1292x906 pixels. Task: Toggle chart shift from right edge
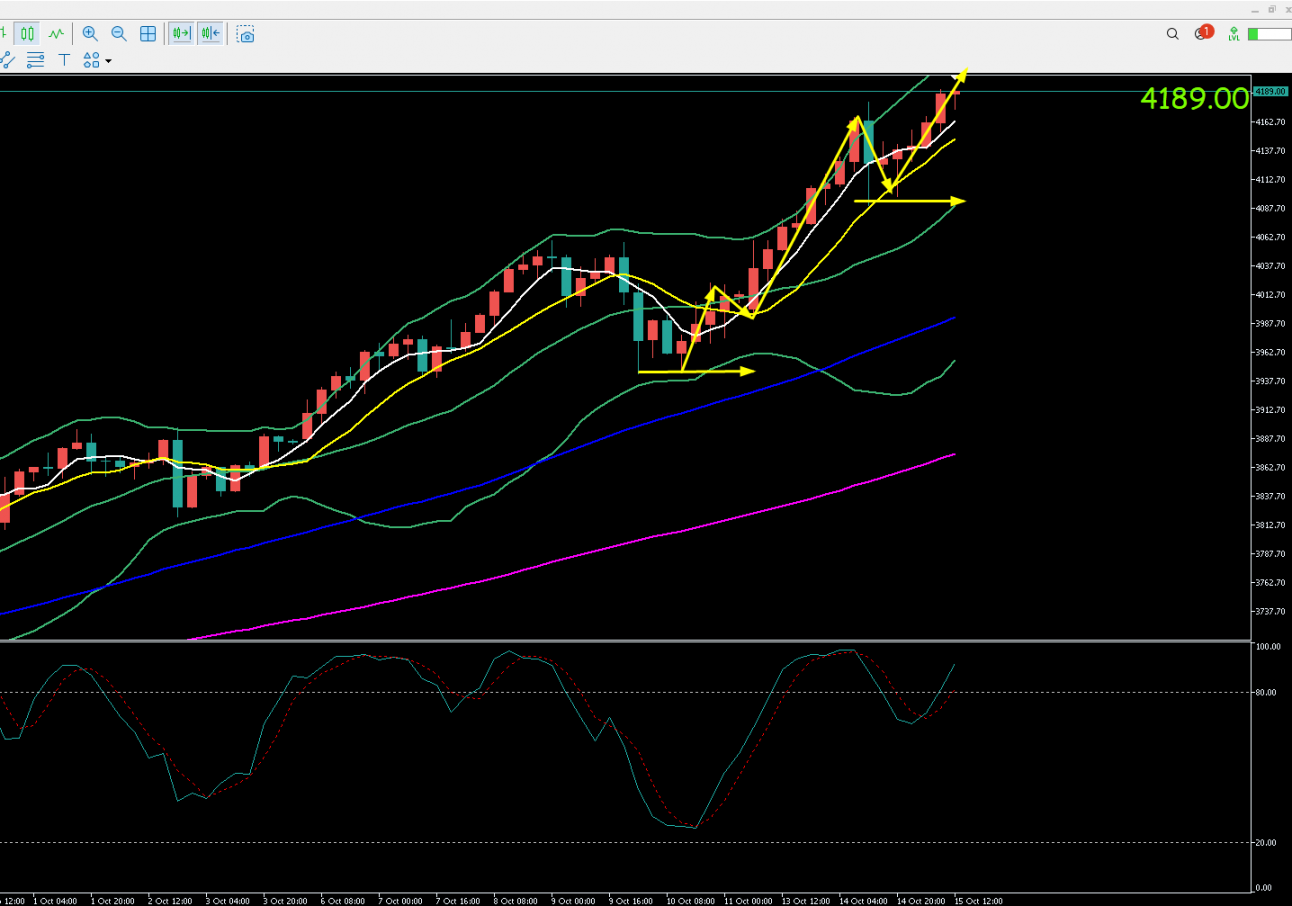(x=210, y=33)
